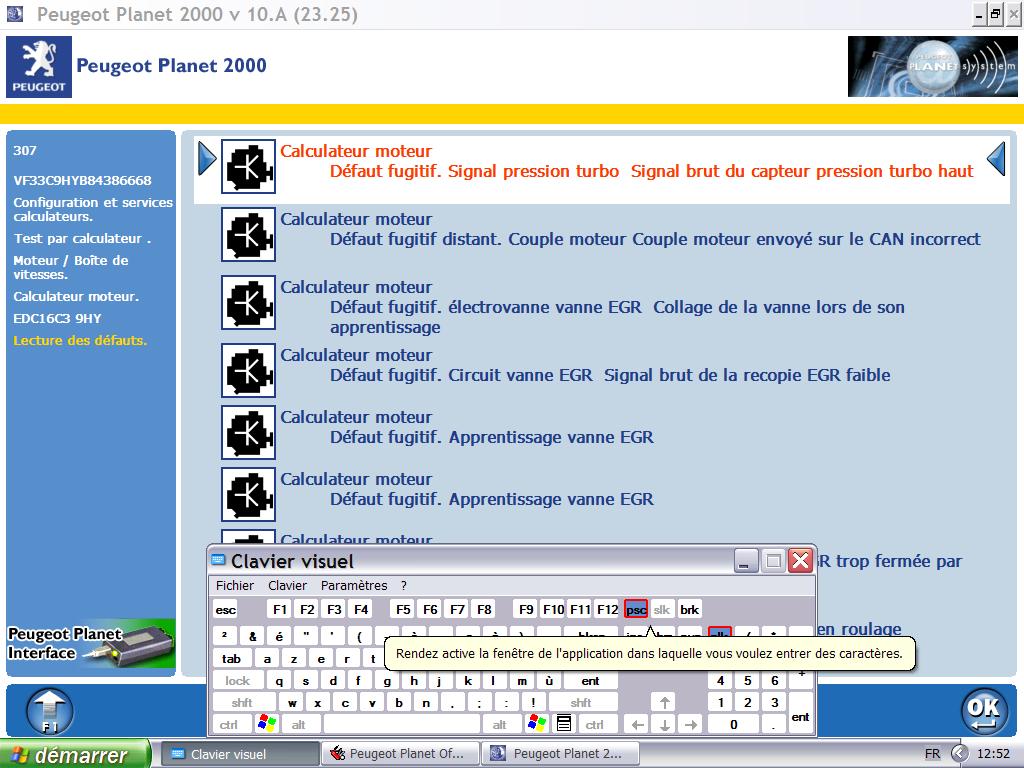Click the context menu key on the keyboard
The width and height of the screenshot is (1024, 768).
click(564, 724)
